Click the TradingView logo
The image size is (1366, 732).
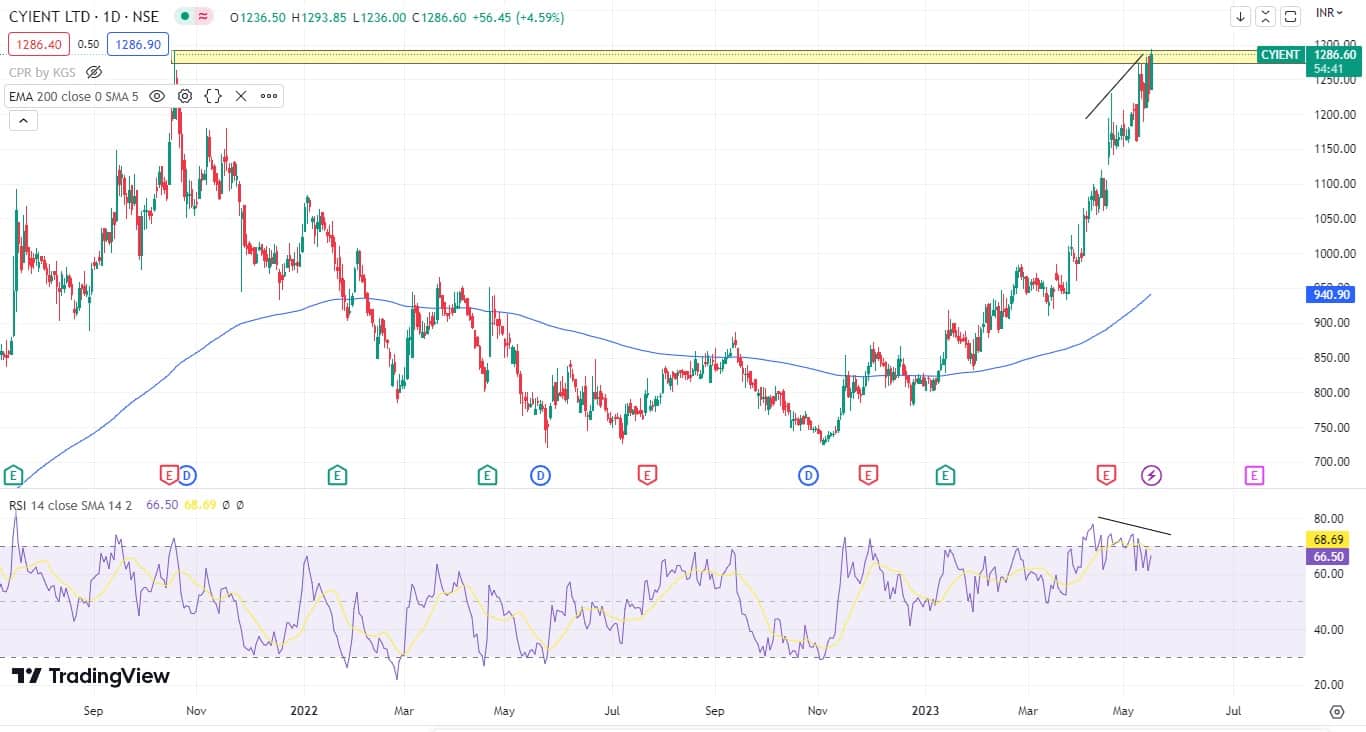pyautogui.click(x=91, y=676)
